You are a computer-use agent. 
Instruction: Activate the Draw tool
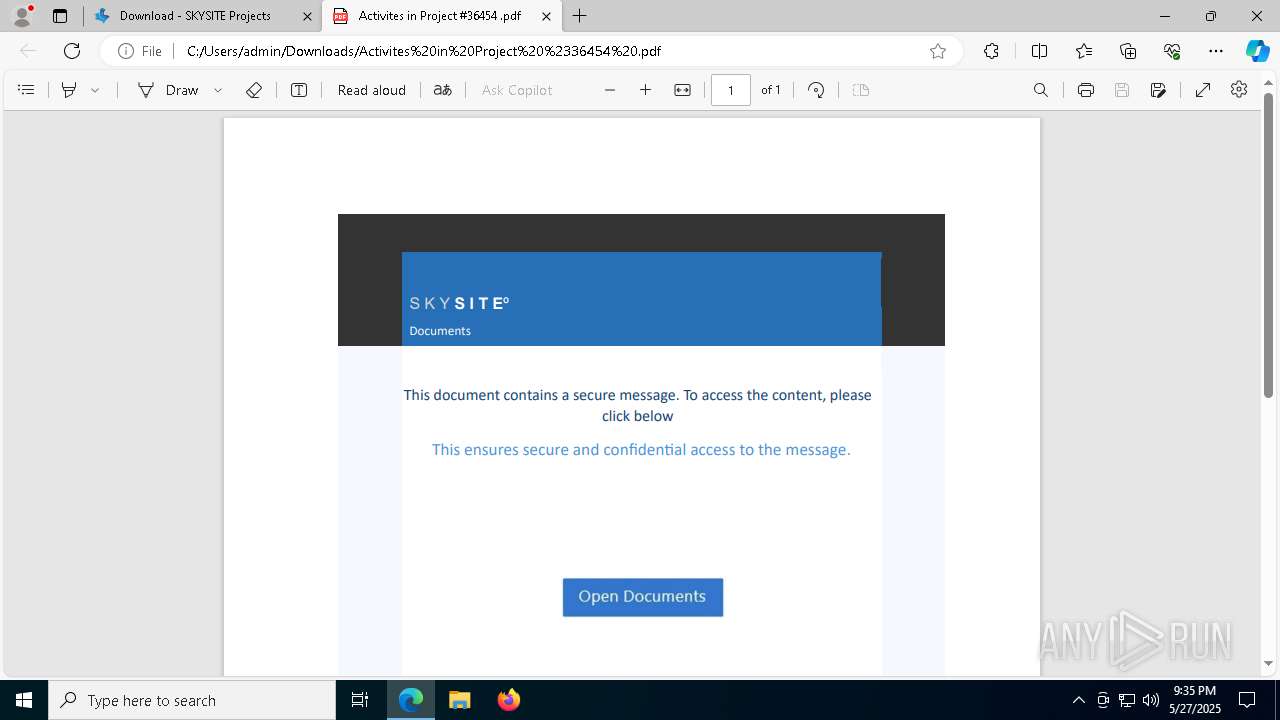click(168, 90)
